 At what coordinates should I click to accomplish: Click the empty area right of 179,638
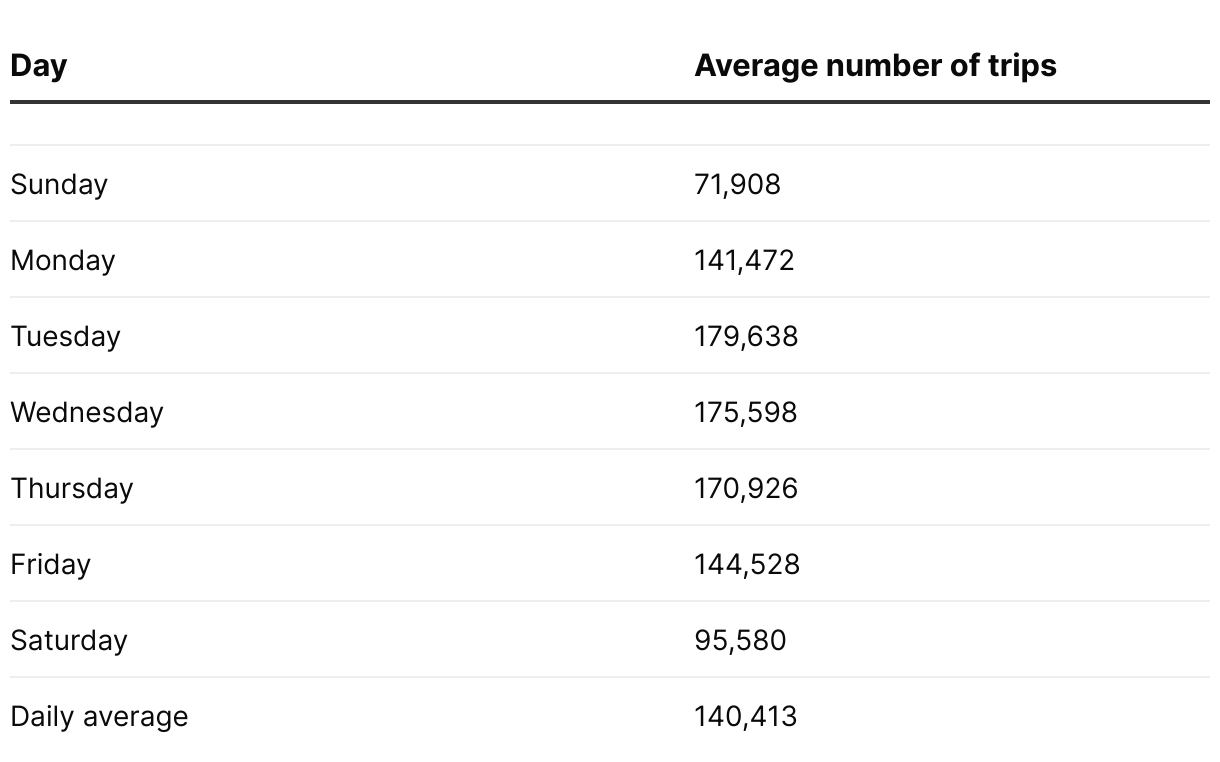pos(1000,337)
